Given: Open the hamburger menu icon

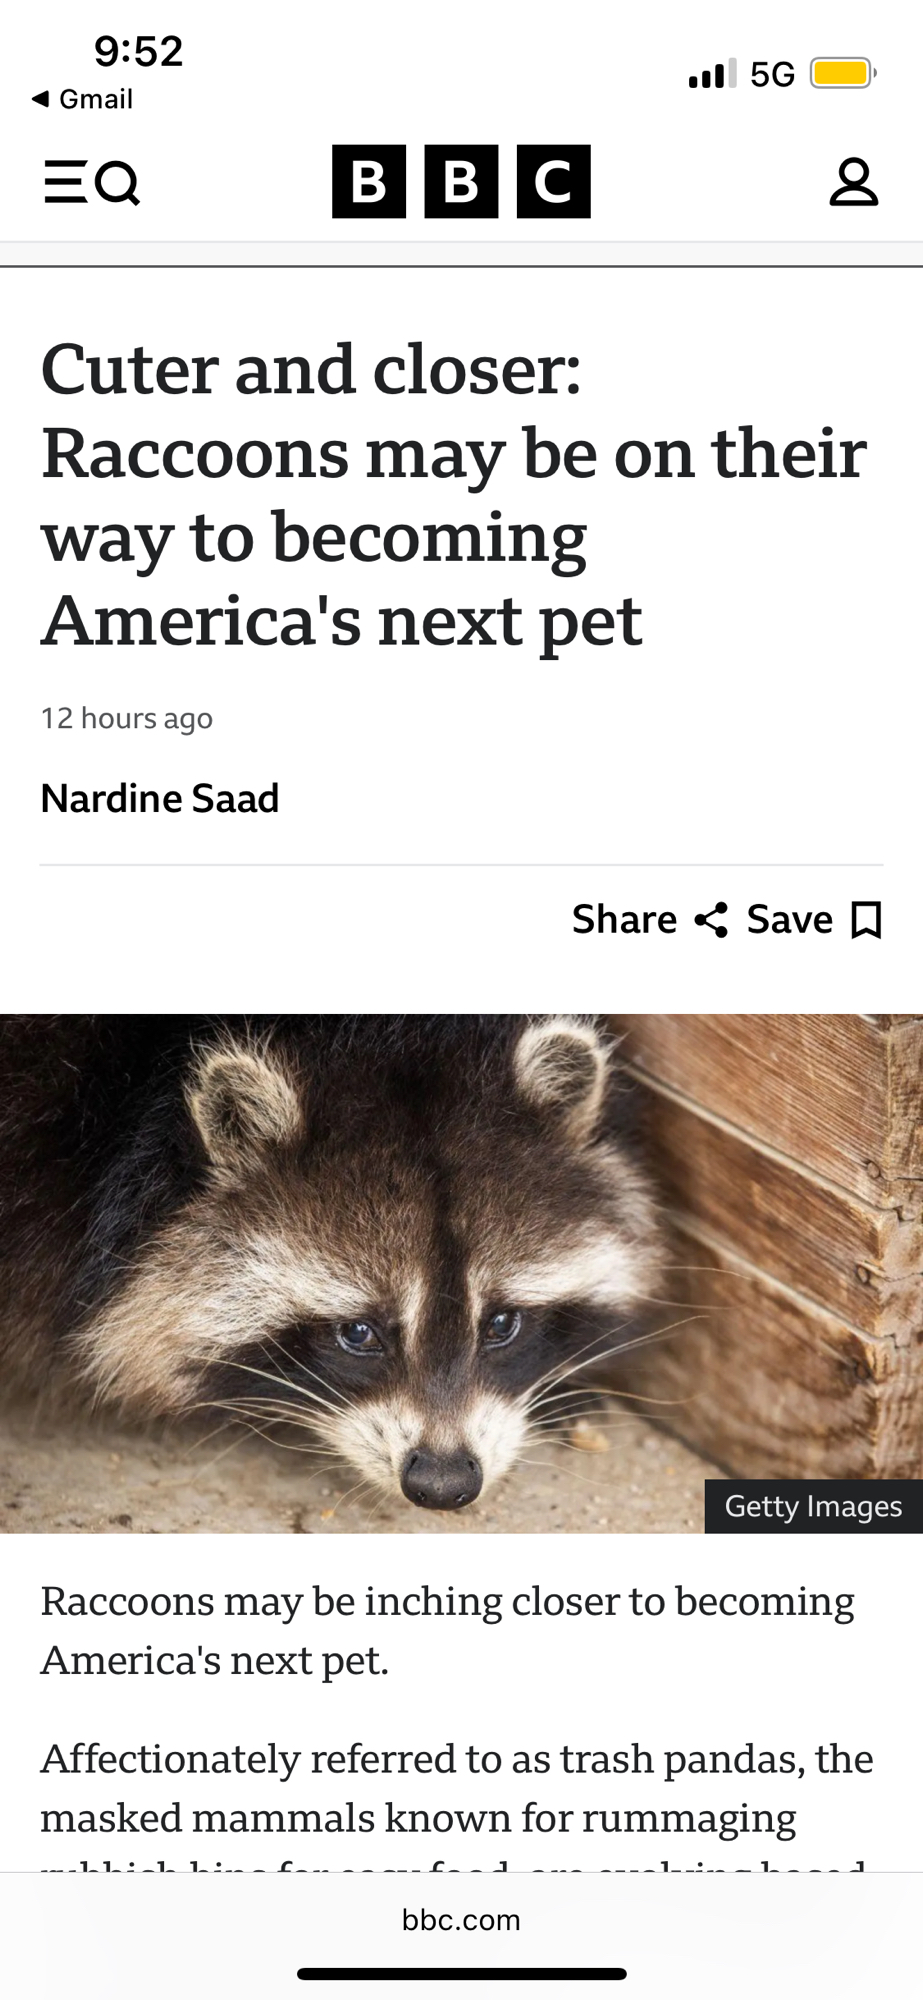Looking at the screenshot, I should coord(66,182).
